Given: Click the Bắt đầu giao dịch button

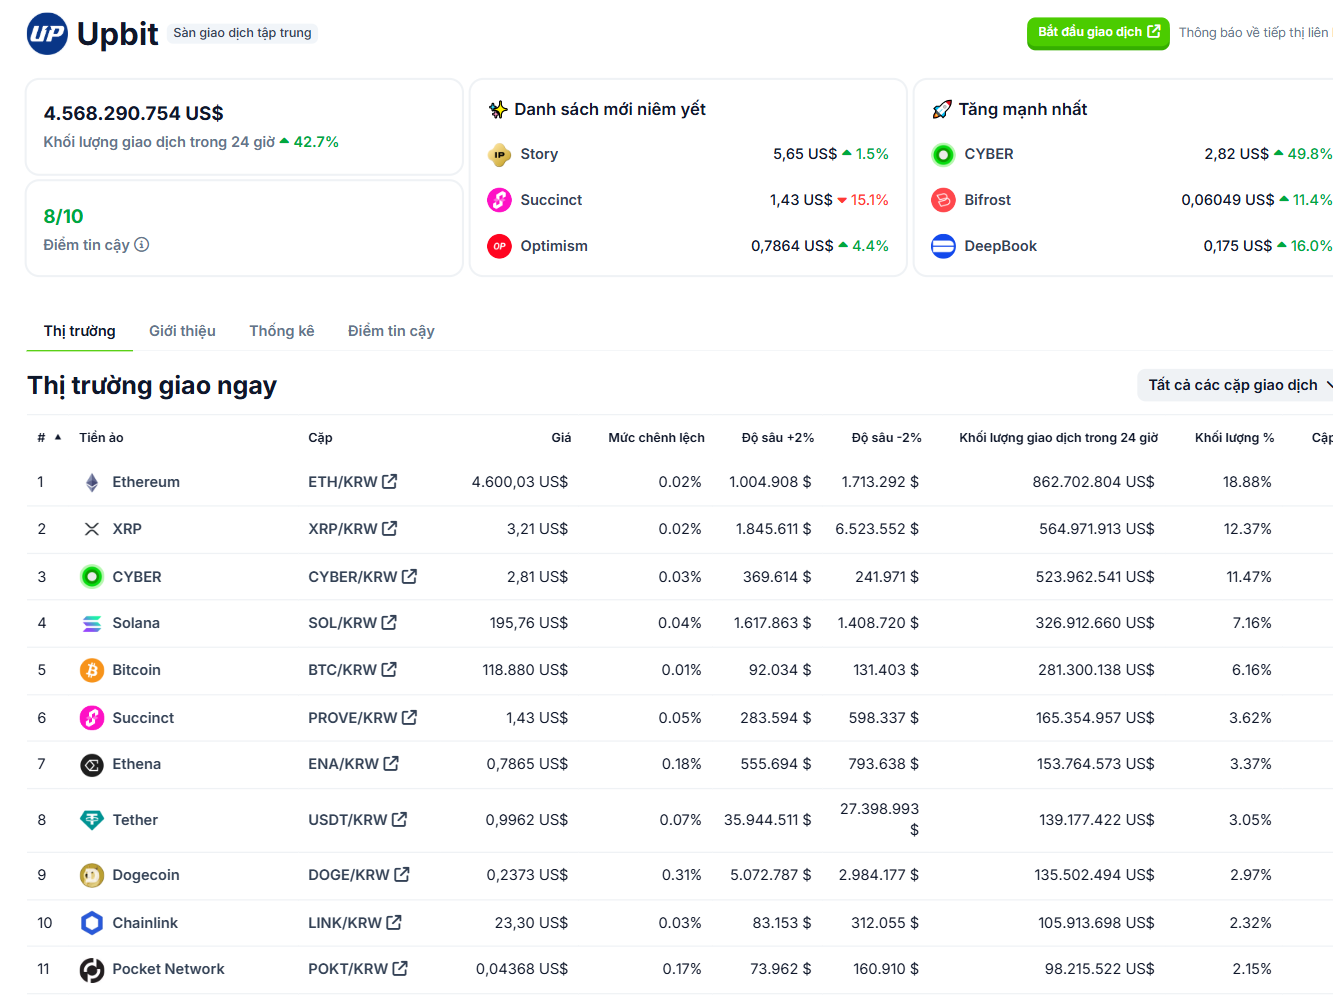Looking at the screenshot, I should (x=1098, y=33).
